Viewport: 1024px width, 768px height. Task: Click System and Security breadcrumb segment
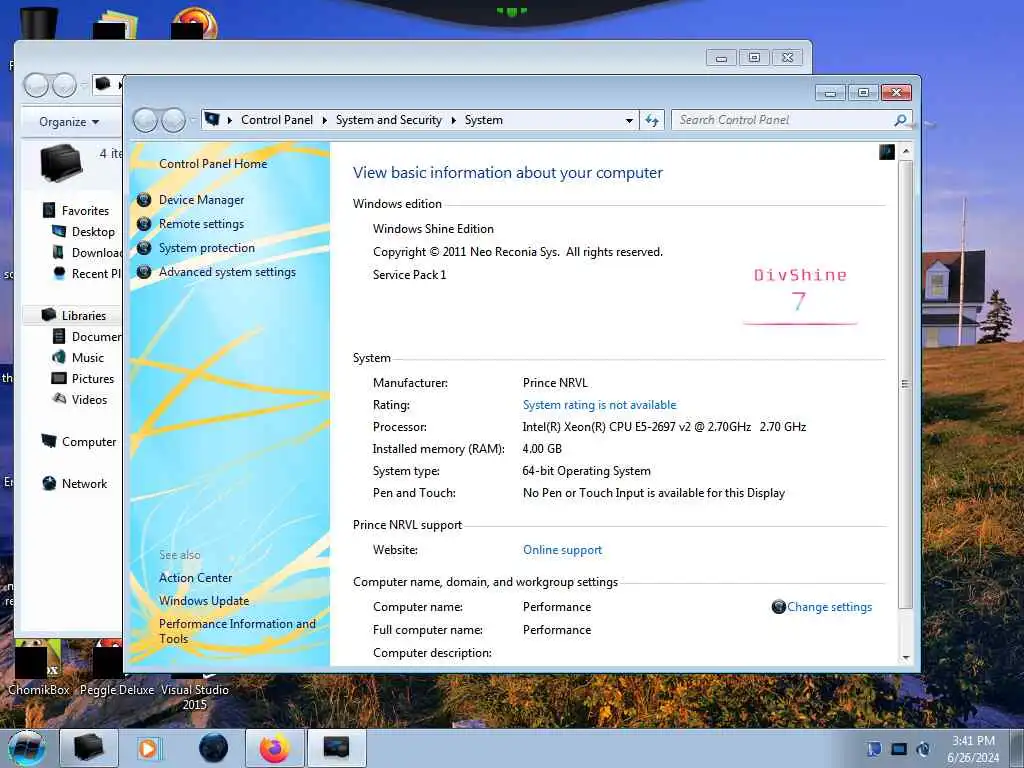coord(389,120)
